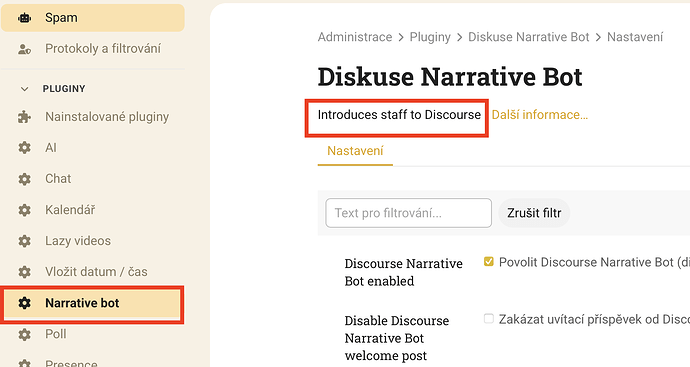Enable Zakázat uvítací příspěvek checkbox
The image size is (690, 367).
pos(488,319)
